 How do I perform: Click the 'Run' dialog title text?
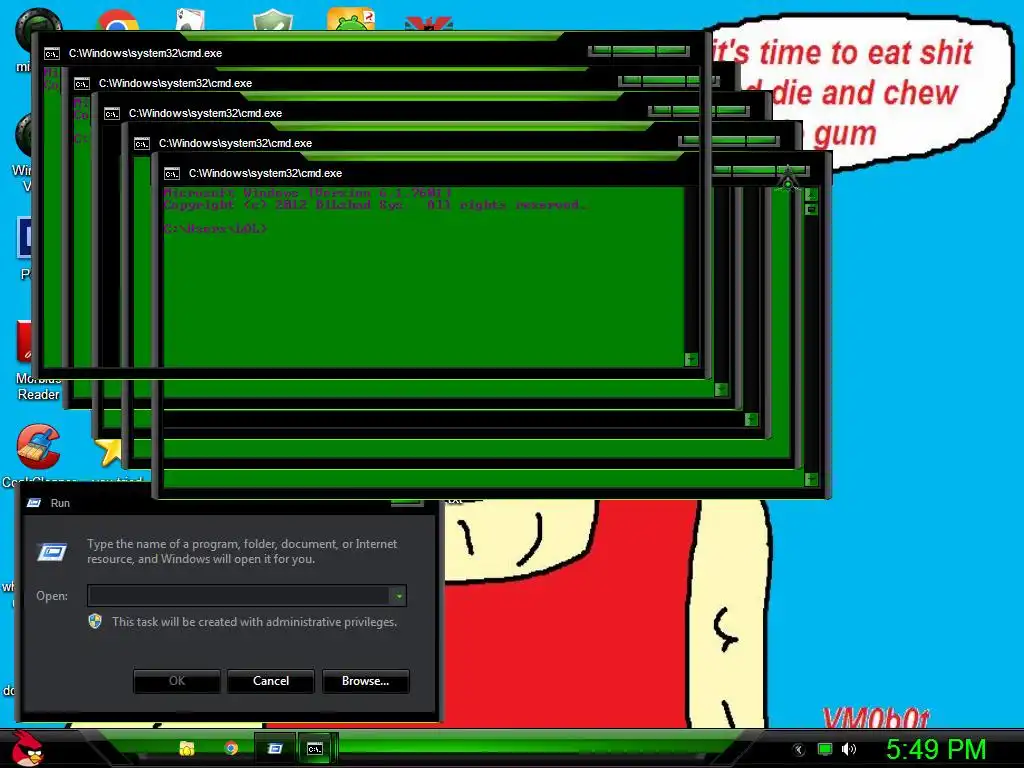(x=60, y=503)
